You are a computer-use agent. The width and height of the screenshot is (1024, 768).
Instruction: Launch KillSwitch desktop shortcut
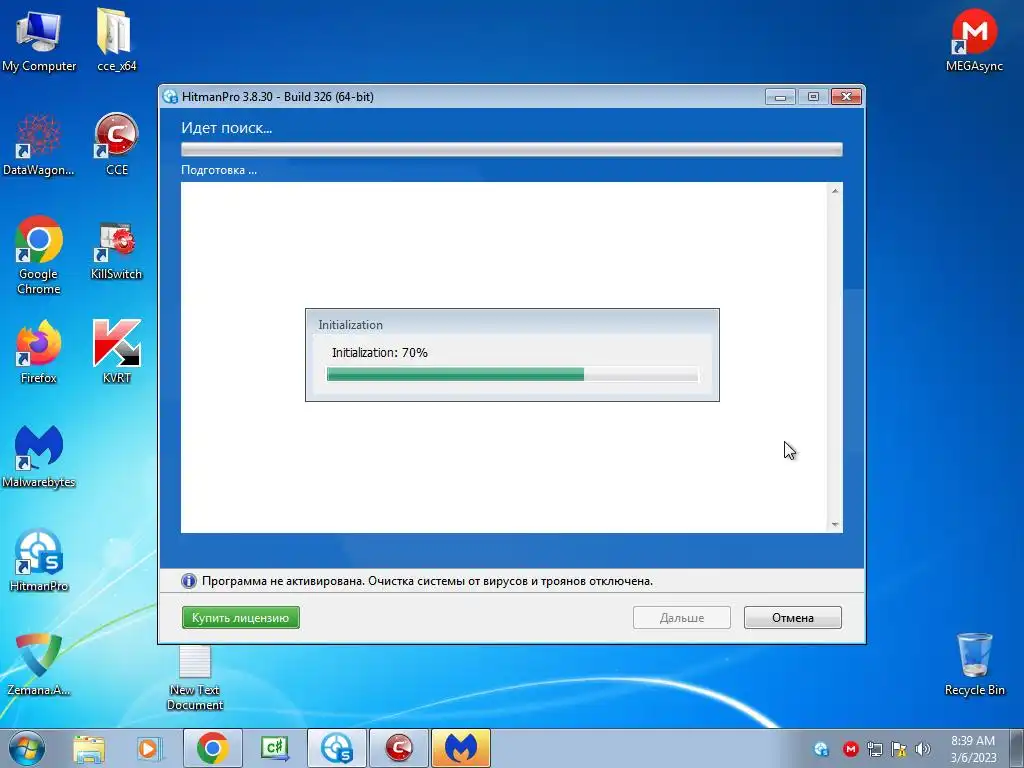[x=116, y=251]
